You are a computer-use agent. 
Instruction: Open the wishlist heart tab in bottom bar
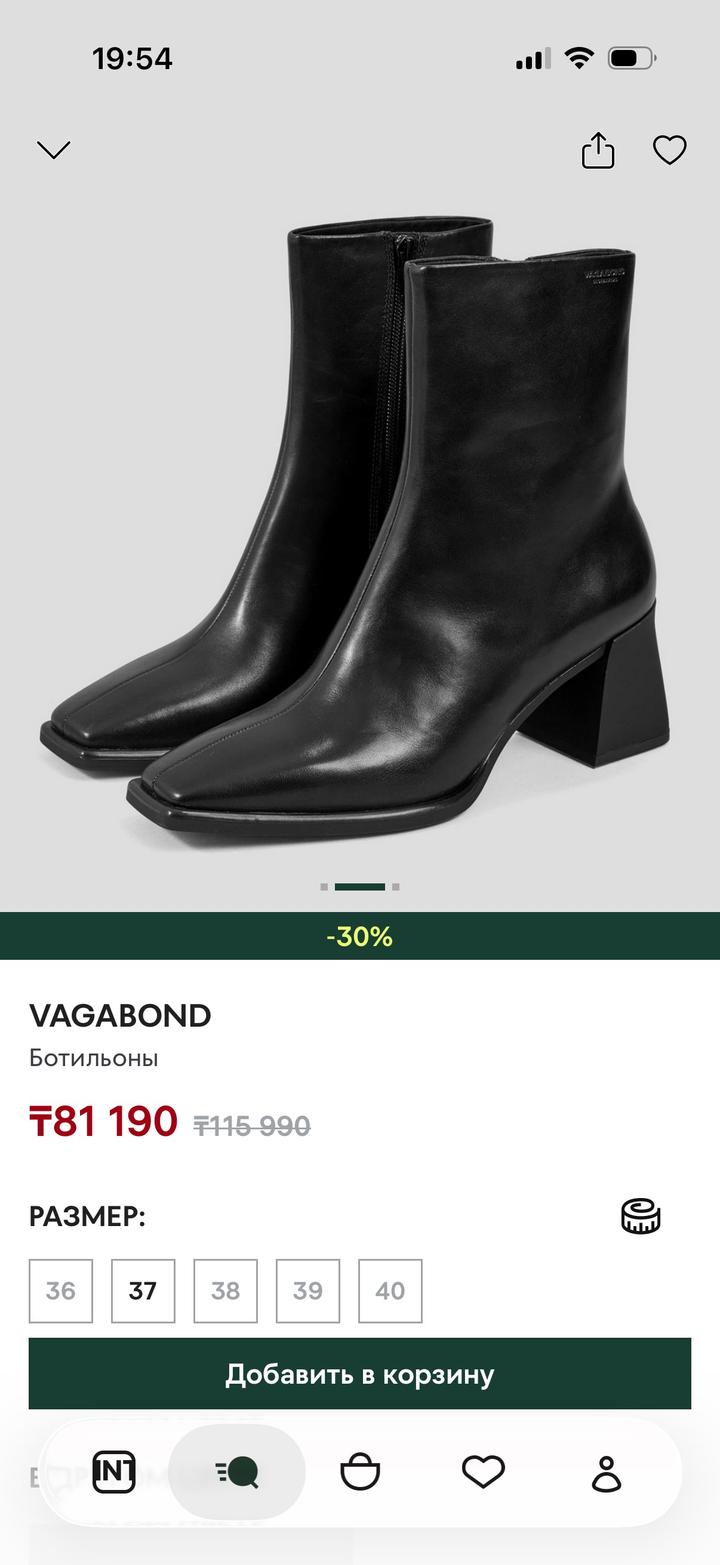coord(483,1471)
